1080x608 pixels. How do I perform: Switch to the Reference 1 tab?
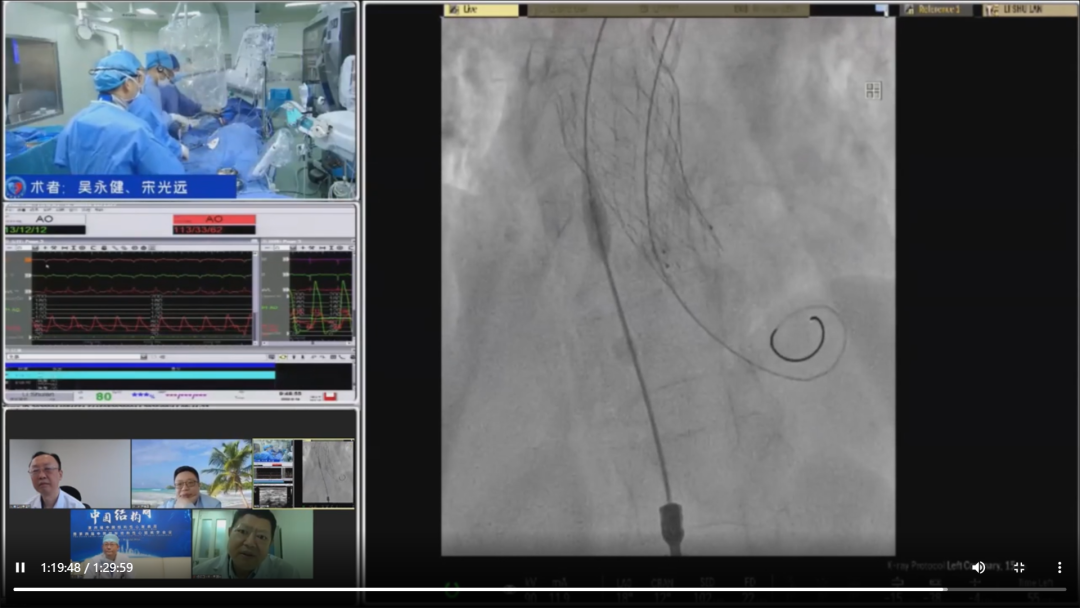click(x=937, y=10)
